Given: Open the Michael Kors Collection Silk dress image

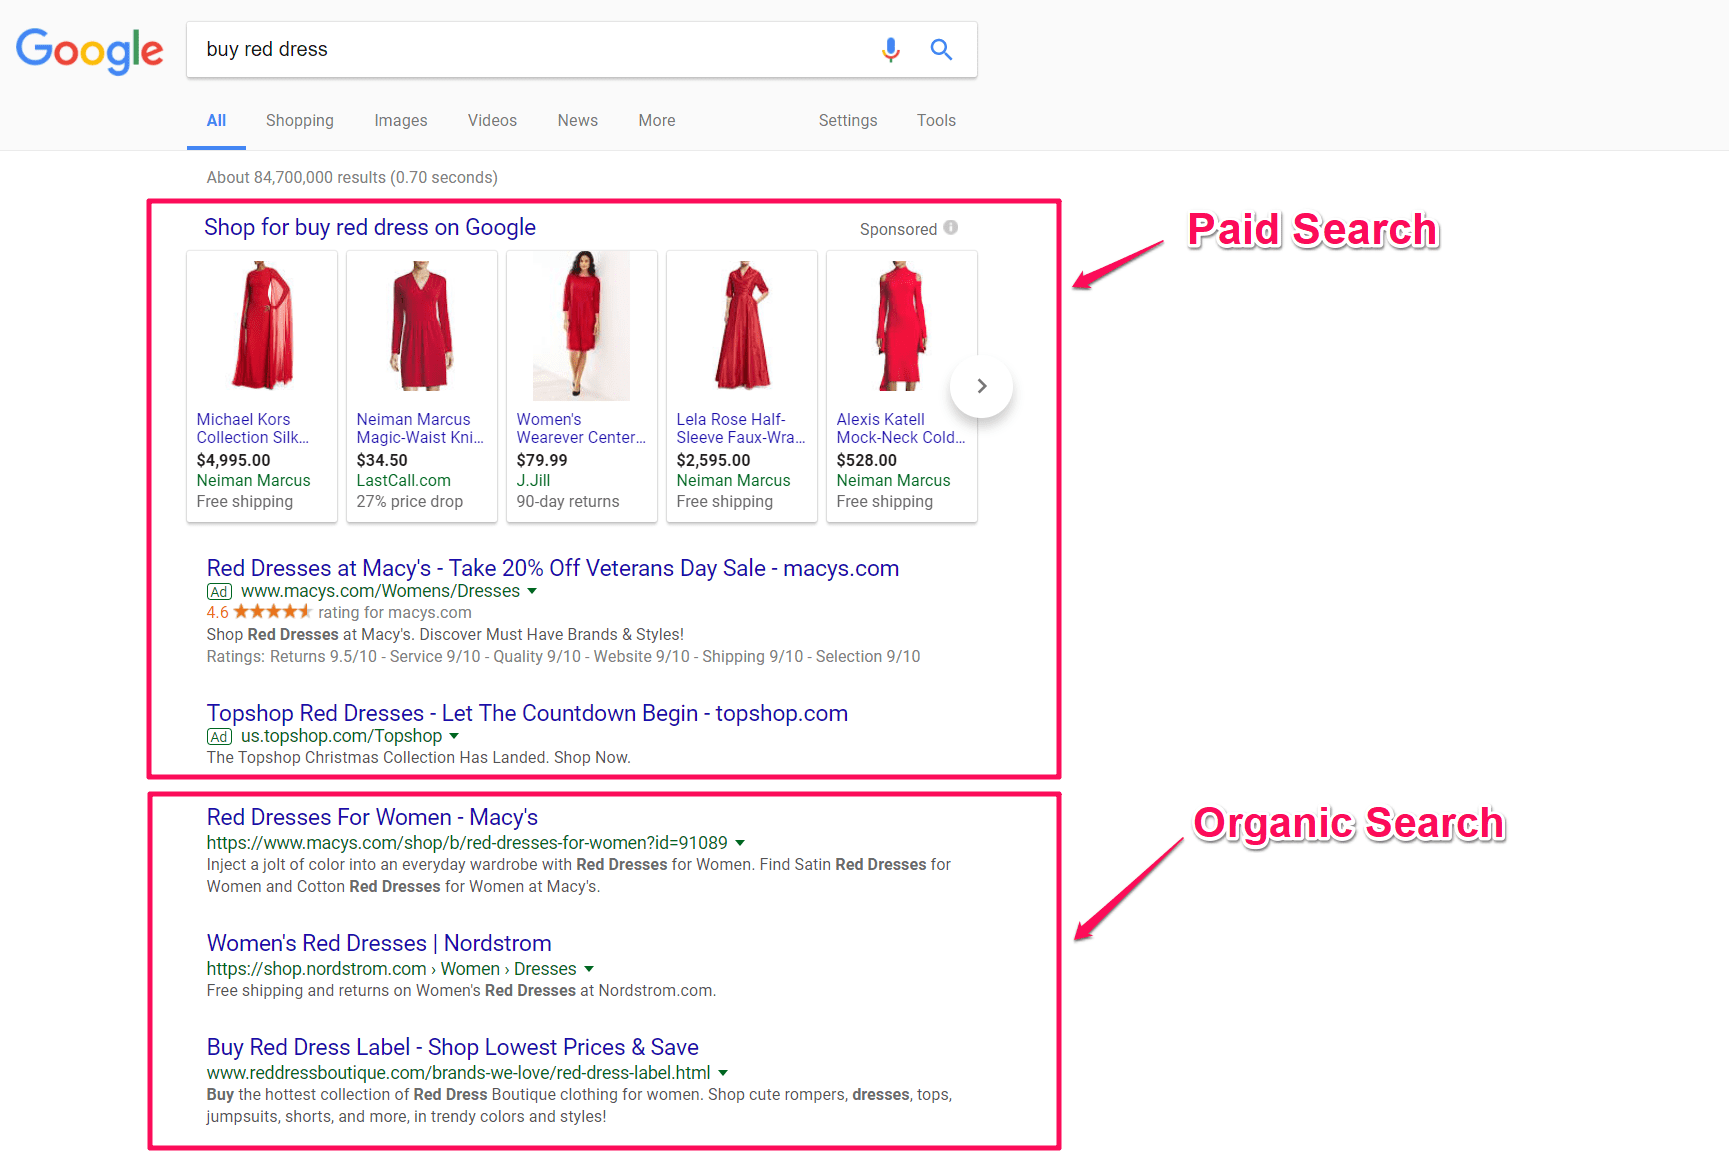Looking at the screenshot, I should tap(262, 326).
